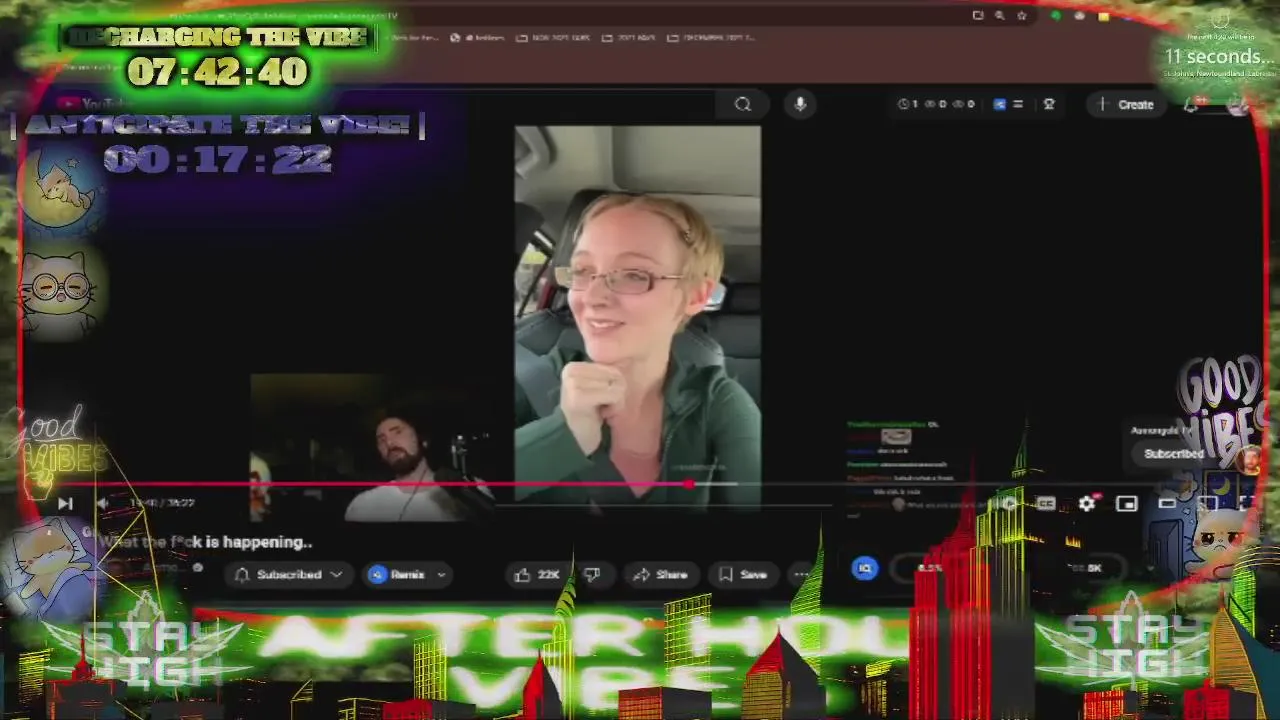Click the clock stat counter in header
Image resolution: width=1280 pixels, height=720 pixels.
[908, 104]
